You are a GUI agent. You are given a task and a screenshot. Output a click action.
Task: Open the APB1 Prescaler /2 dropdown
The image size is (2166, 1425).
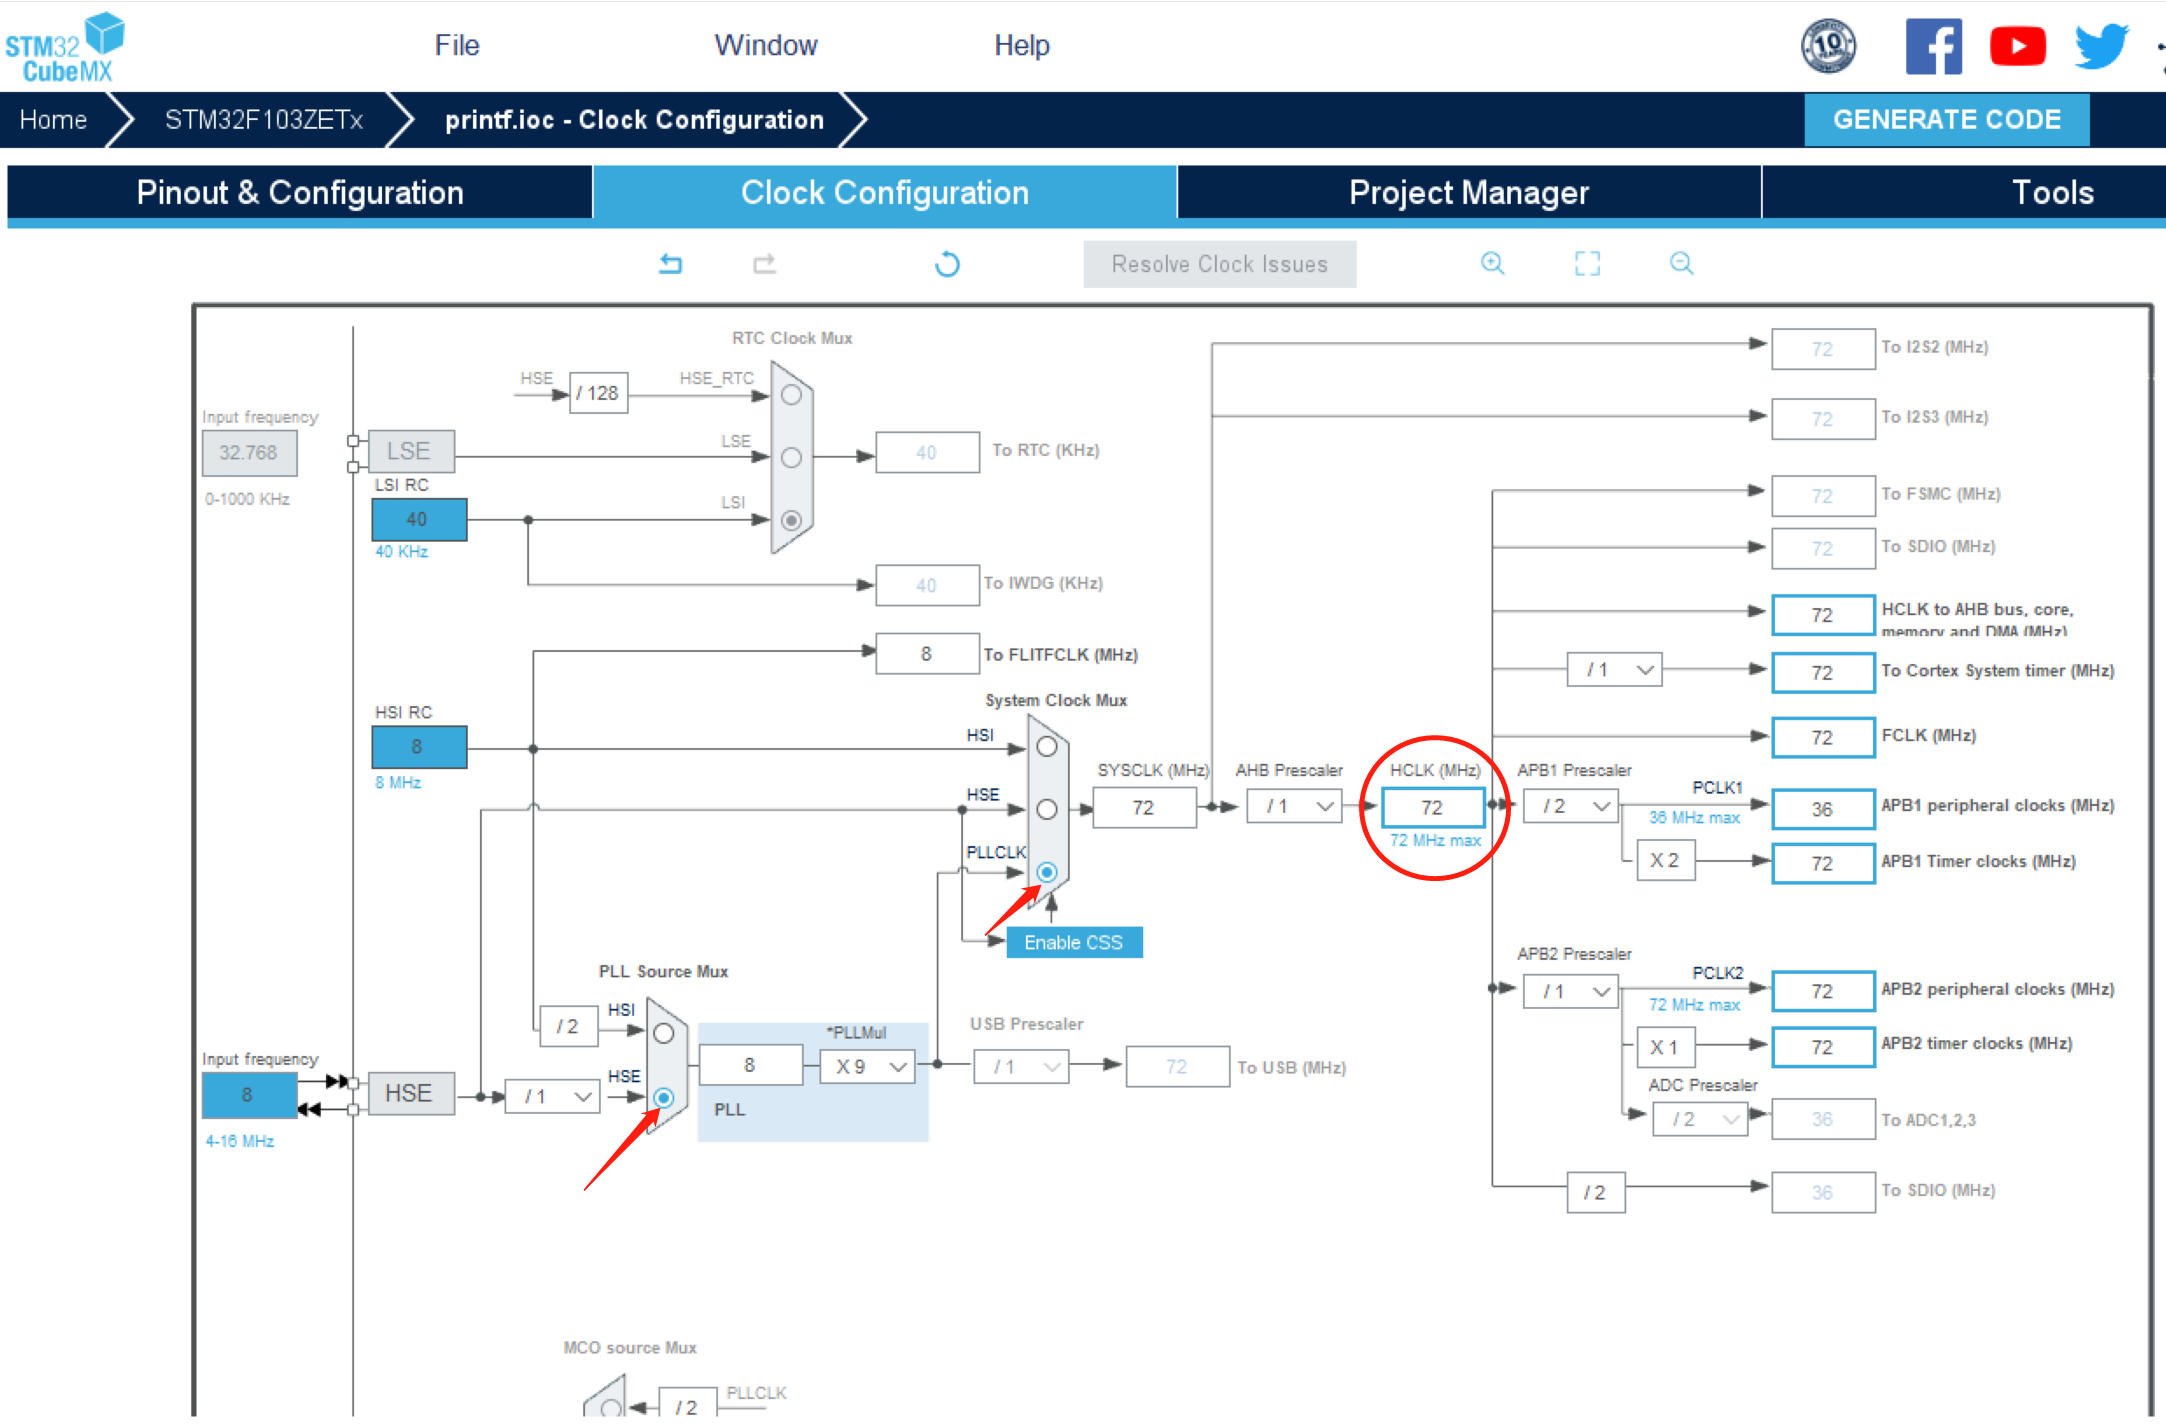click(1571, 806)
